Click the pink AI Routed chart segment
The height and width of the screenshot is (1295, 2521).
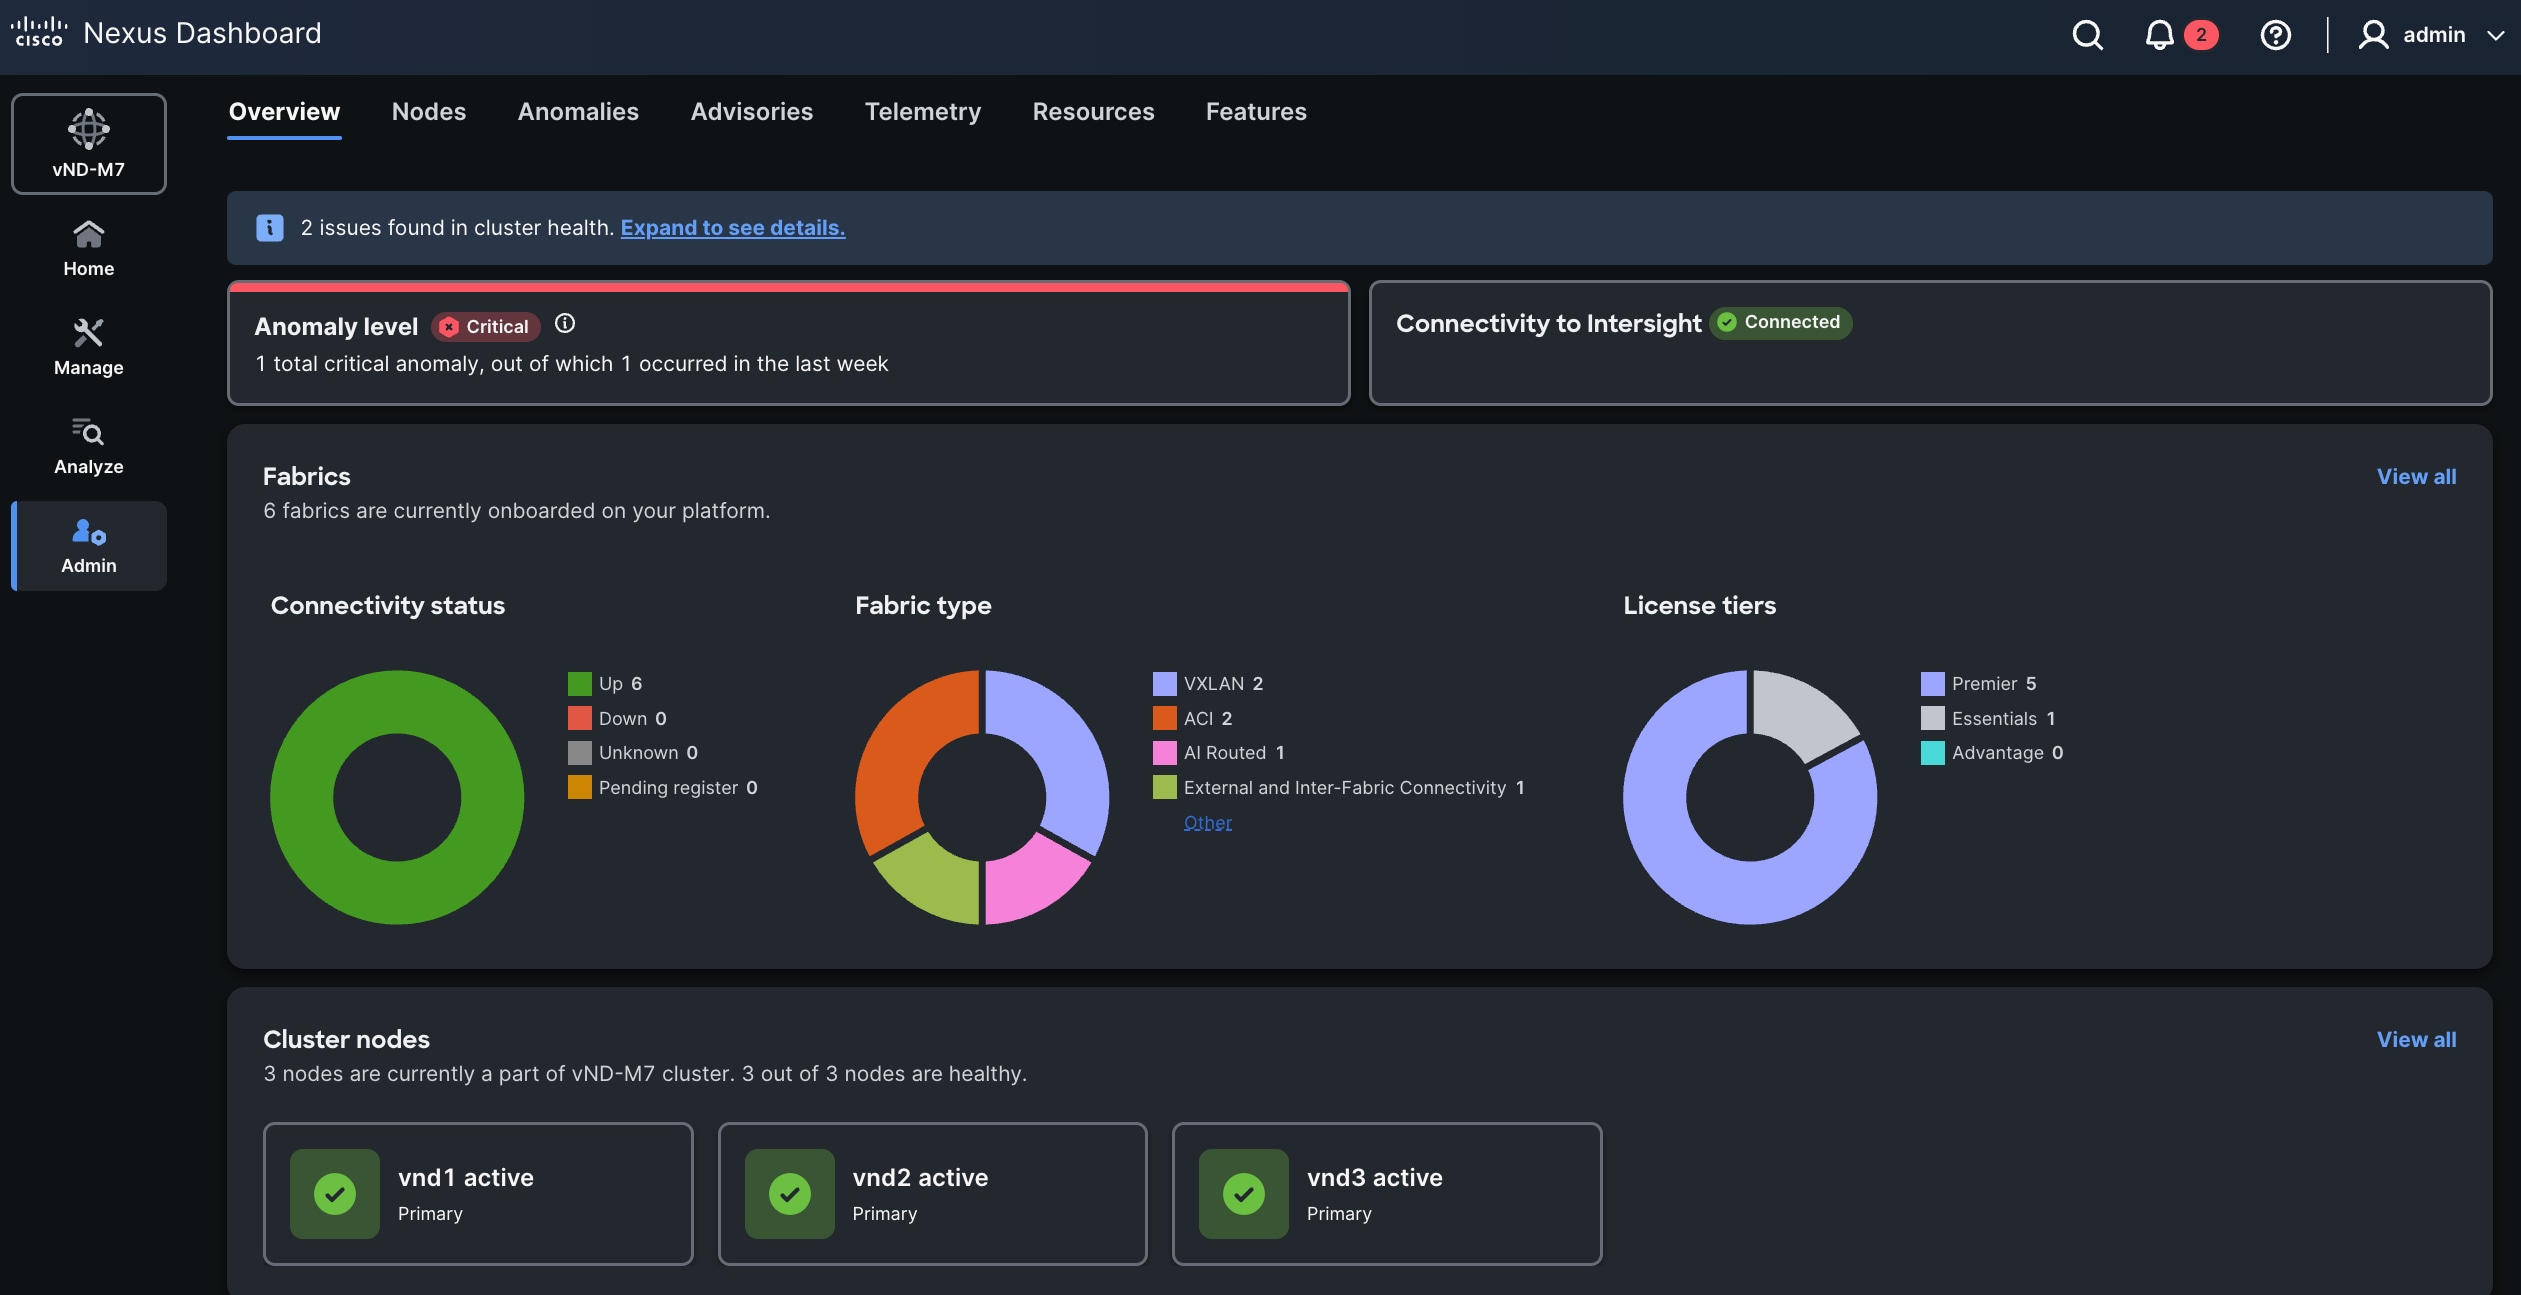1030,880
